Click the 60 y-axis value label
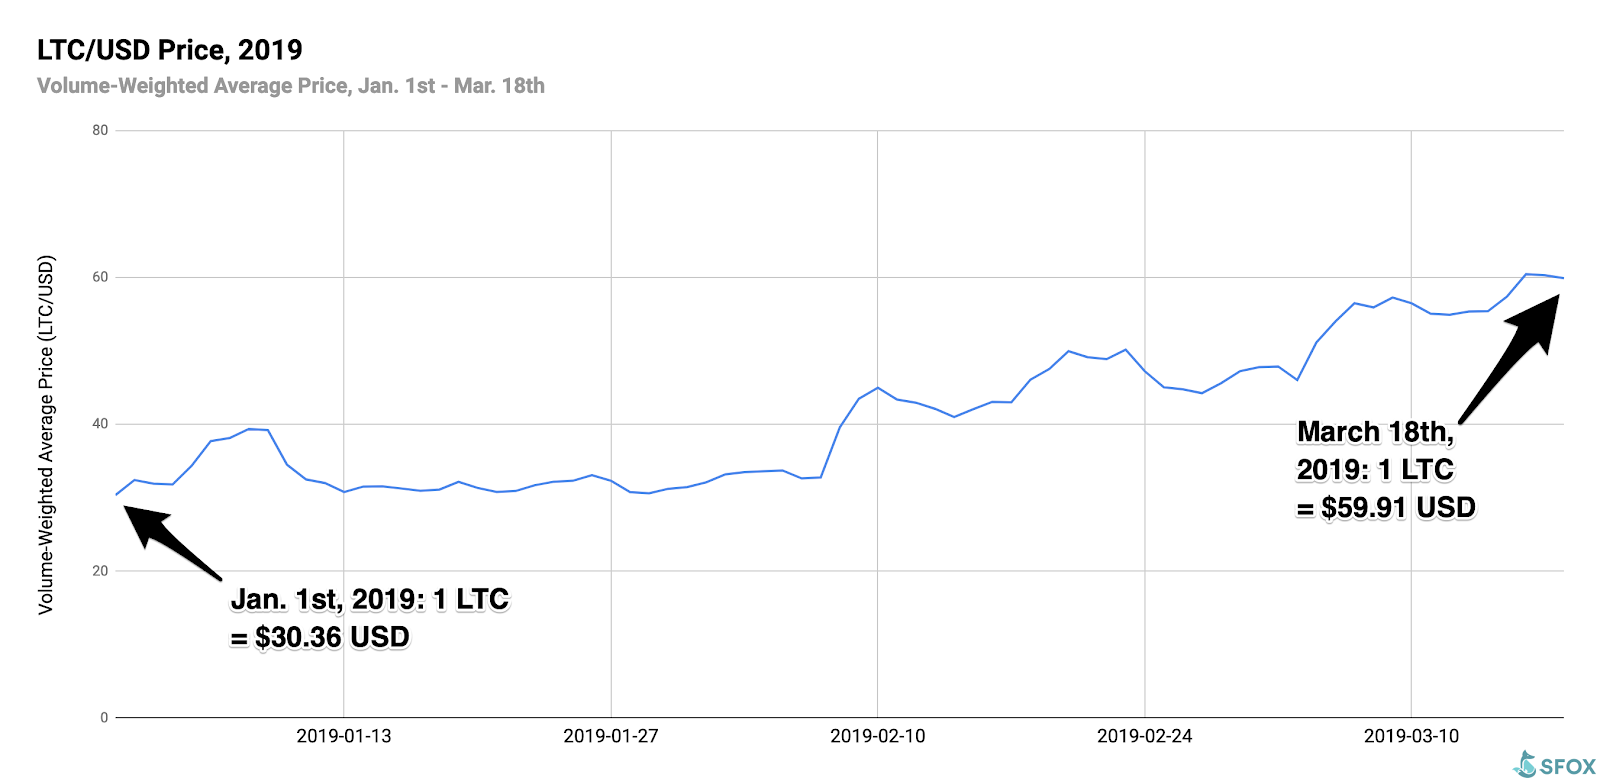Image resolution: width=1600 pixels, height=781 pixels. click(100, 277)
